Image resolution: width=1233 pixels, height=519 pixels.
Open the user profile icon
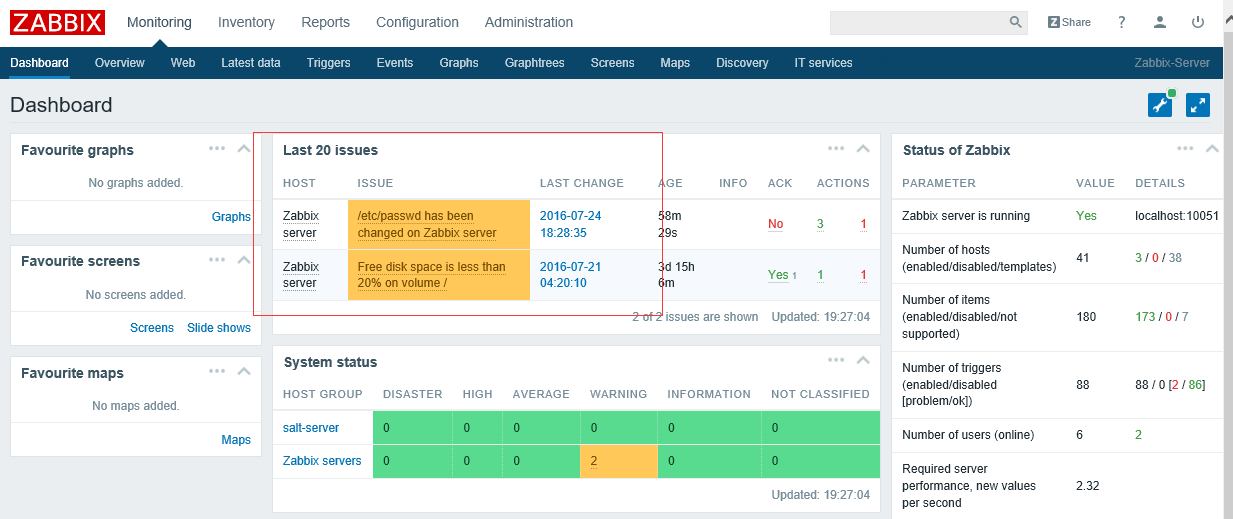[1160, 22]
